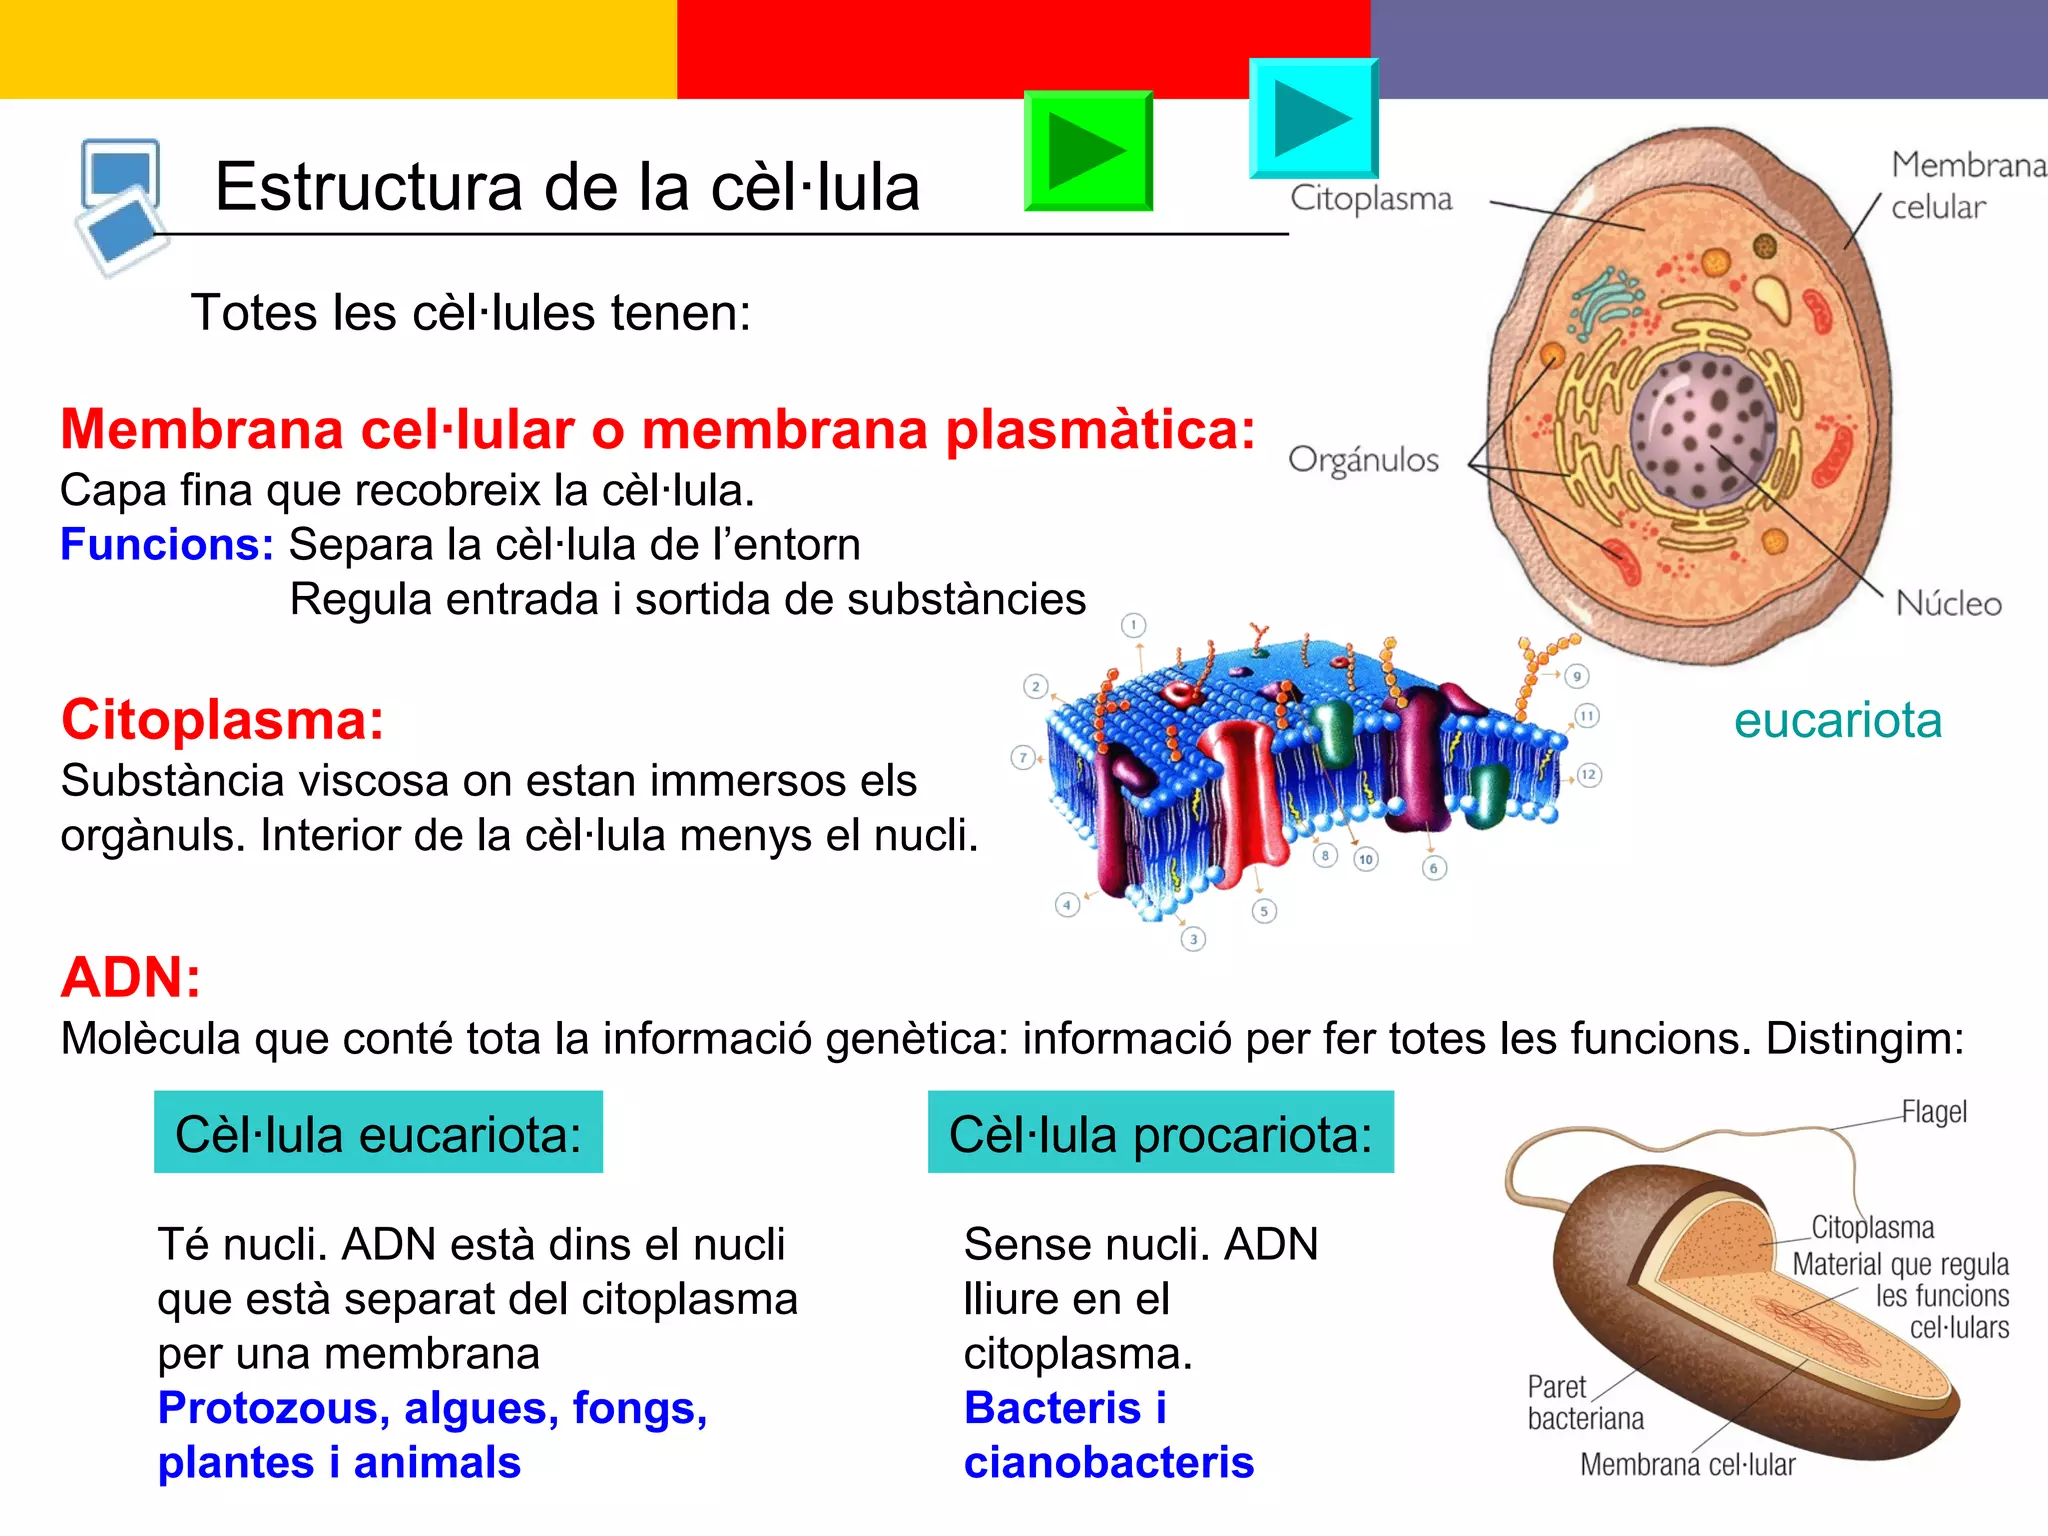Click the purple header color block
The width and height of the screenshot is (2048, 1536).
[1710, 48]
